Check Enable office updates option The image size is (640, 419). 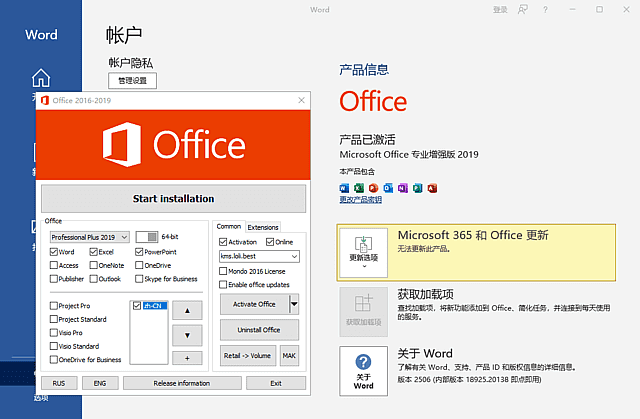click(223, 284)
